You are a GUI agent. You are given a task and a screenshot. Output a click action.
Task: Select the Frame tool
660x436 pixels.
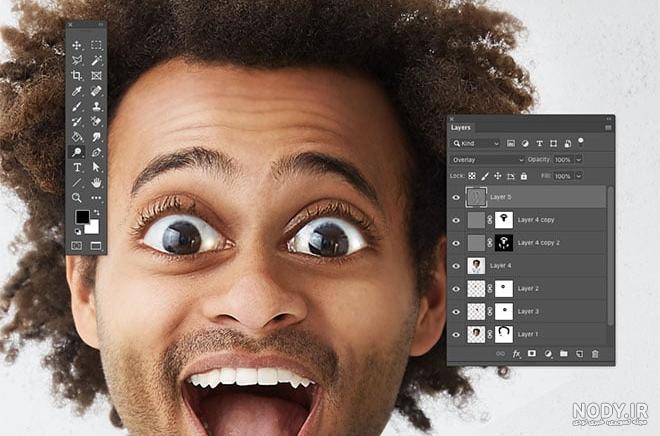[x=96, y=75]
